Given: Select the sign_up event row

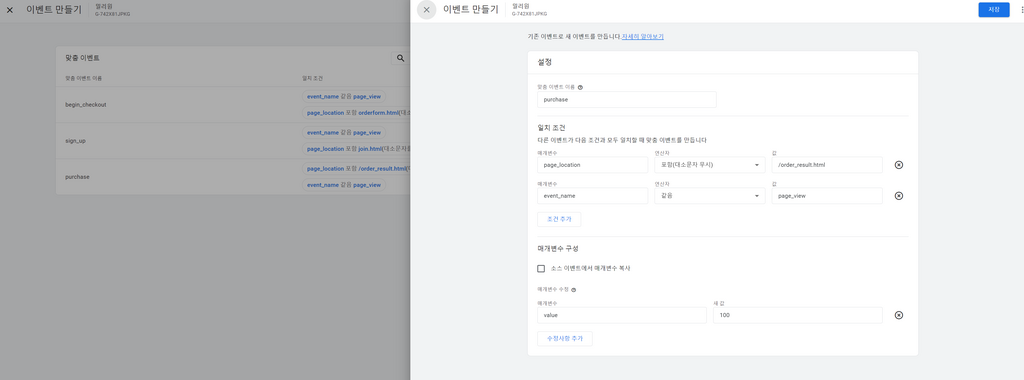Looking at the screenshot, I should click(x=233, y=140).
